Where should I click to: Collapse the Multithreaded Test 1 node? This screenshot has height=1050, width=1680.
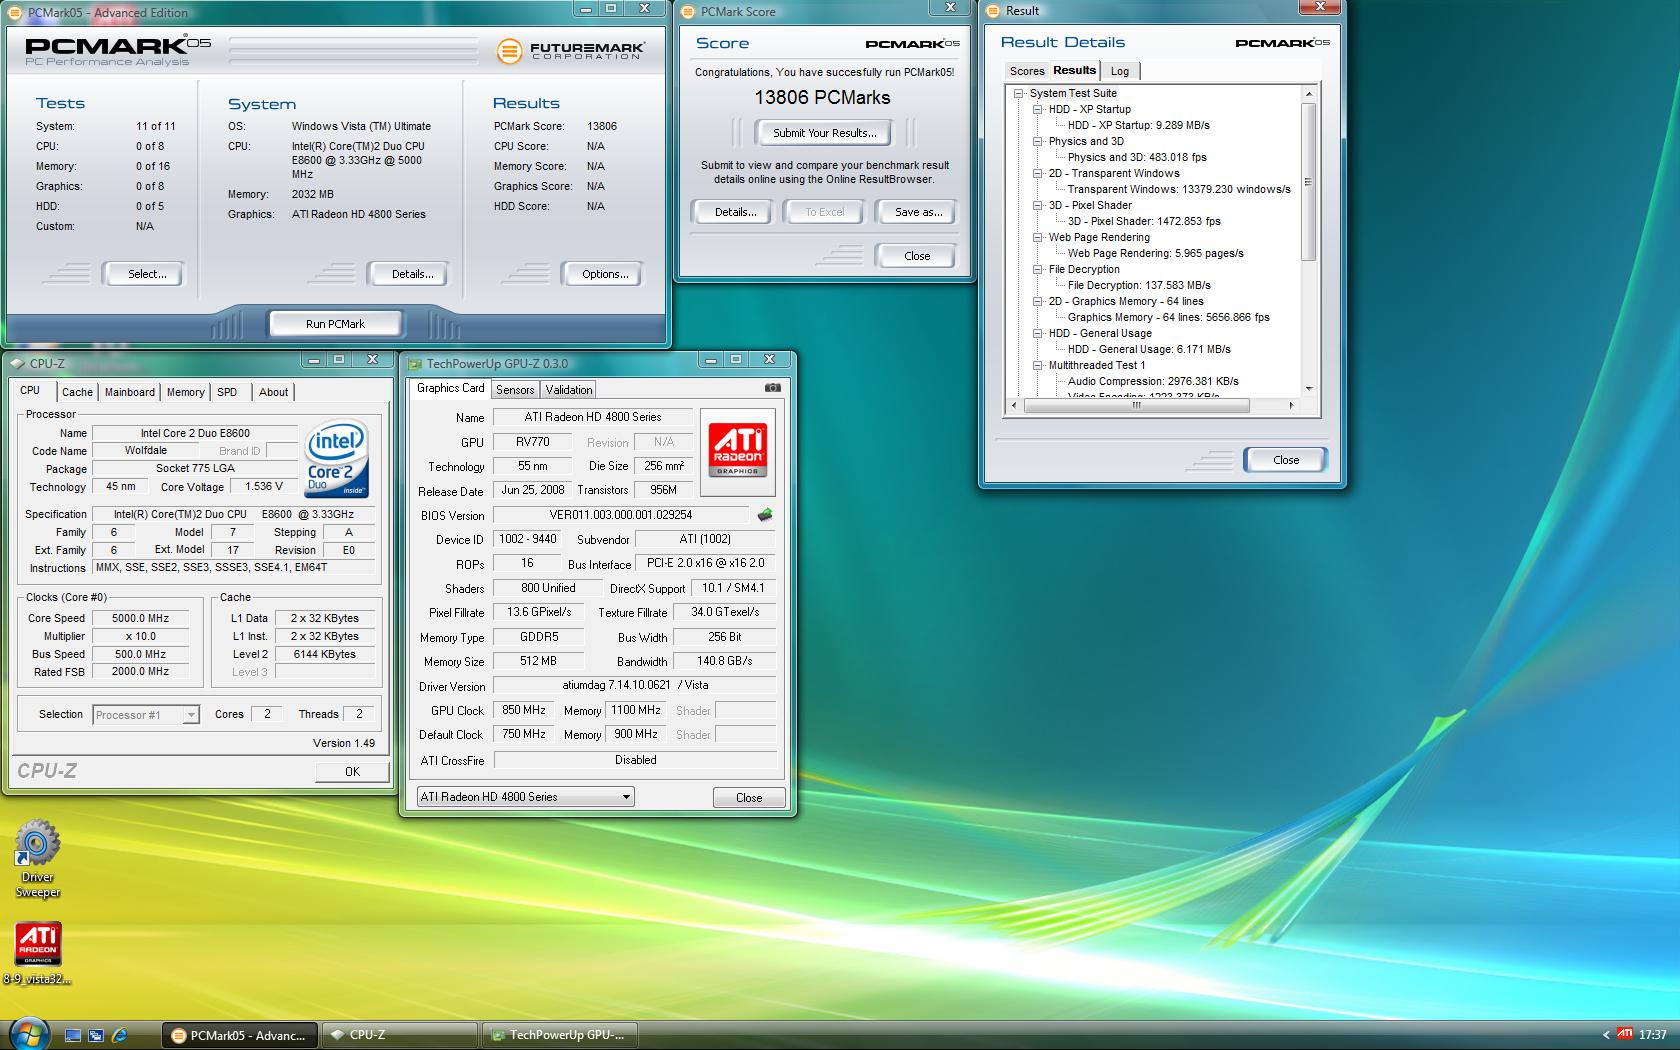click(1038, 365)
